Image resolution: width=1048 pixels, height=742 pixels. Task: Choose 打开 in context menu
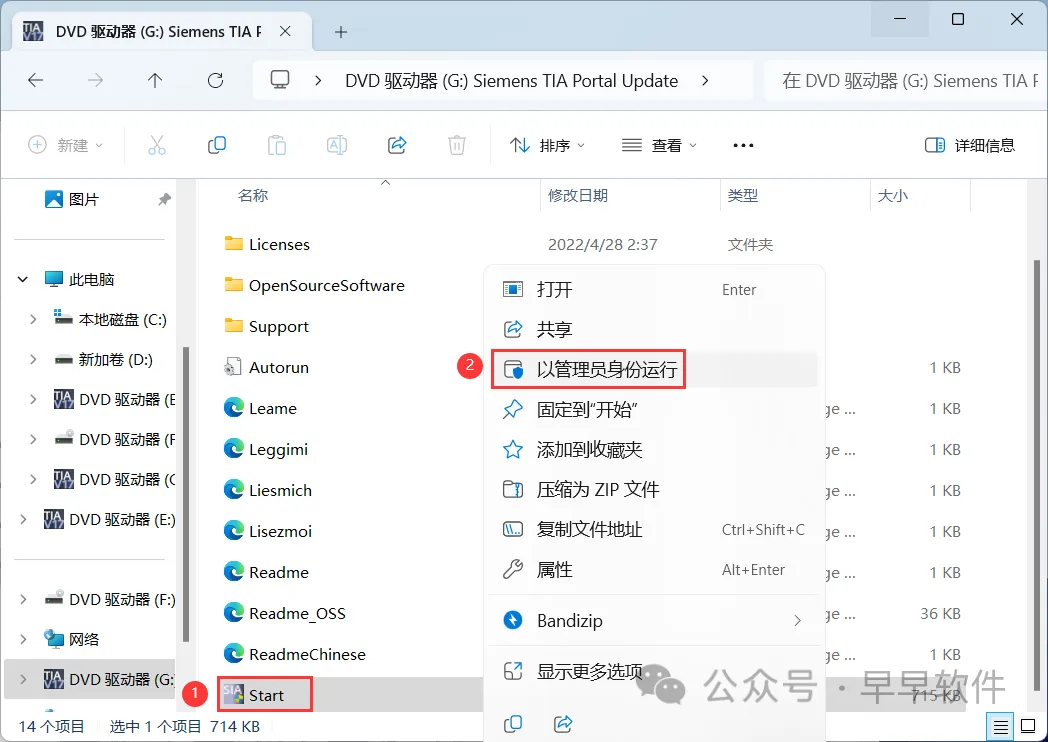pyautogui.click(x=654, y=289)
